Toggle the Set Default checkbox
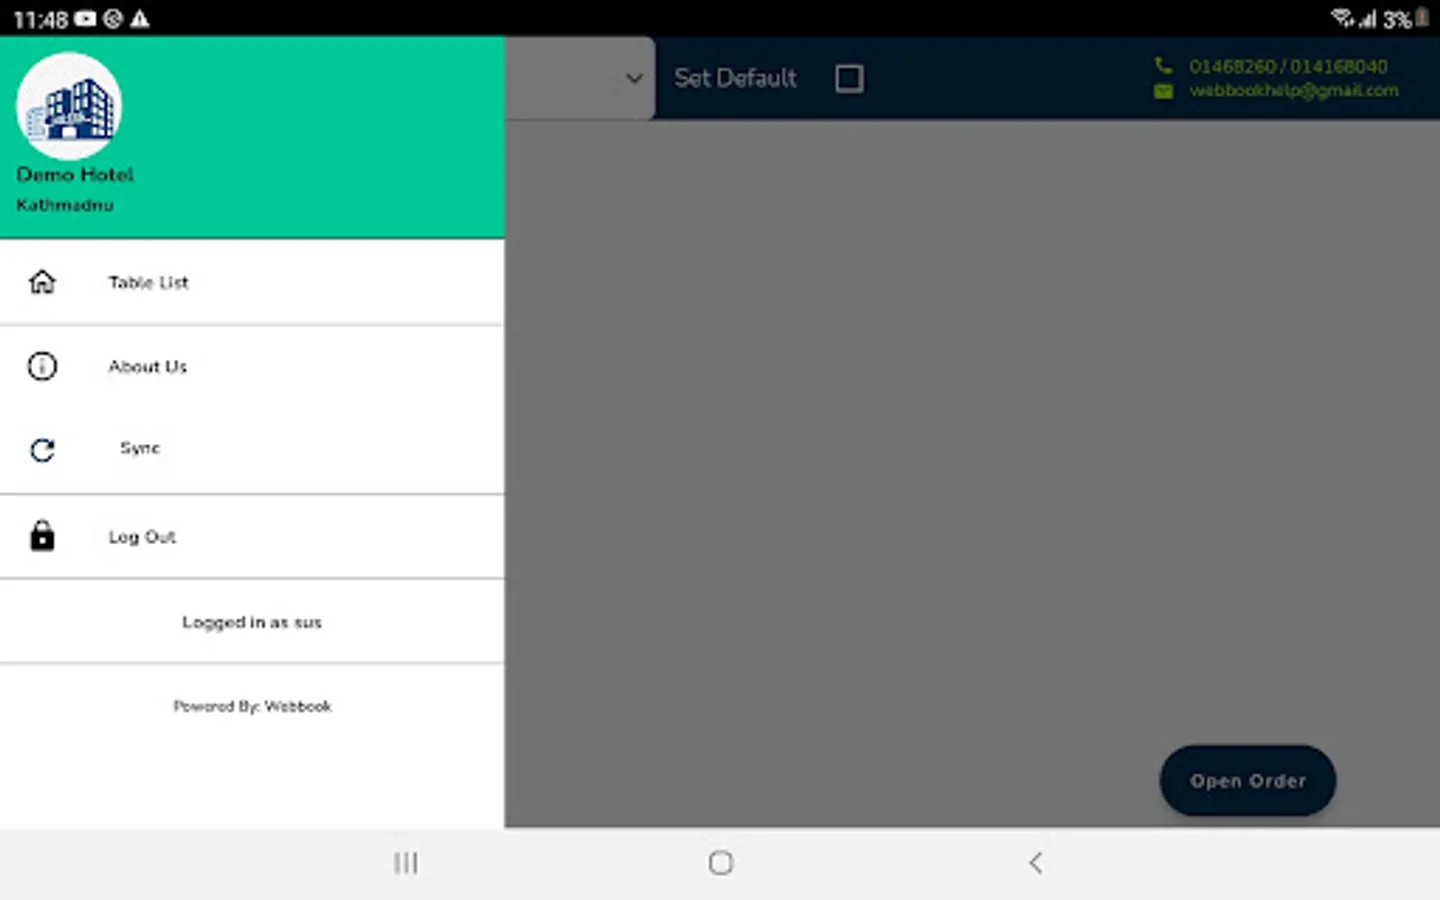Image resolution: width=1440 pixels, height=900 pixels. (849, 78)
